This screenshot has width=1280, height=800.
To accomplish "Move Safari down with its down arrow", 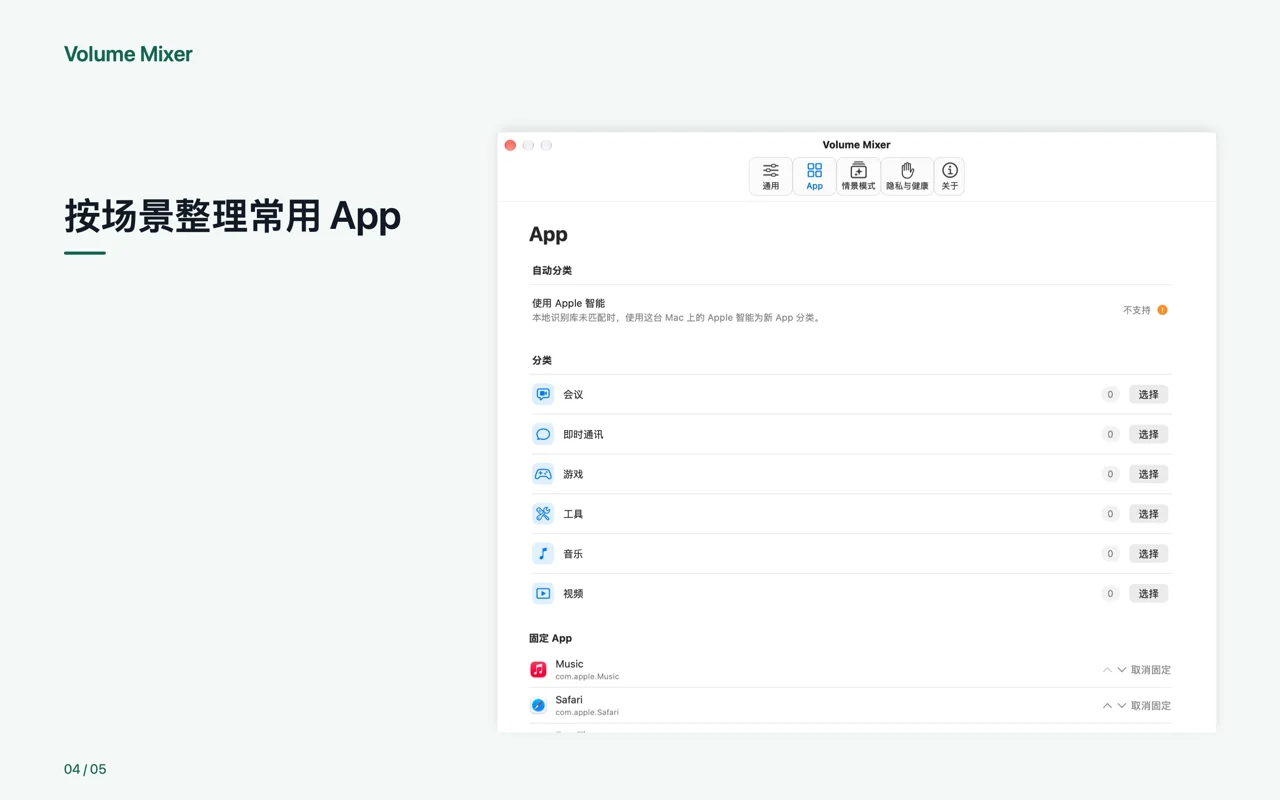I will 1121,706.
